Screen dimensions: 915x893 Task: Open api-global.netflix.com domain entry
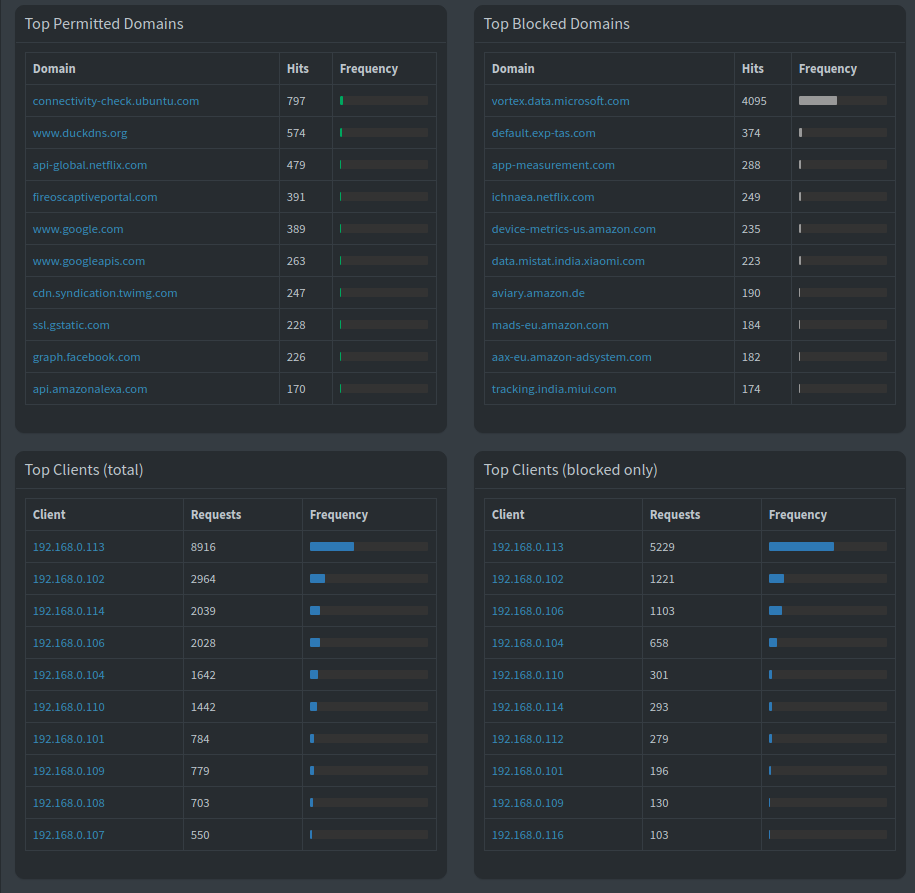pos(89,165)
